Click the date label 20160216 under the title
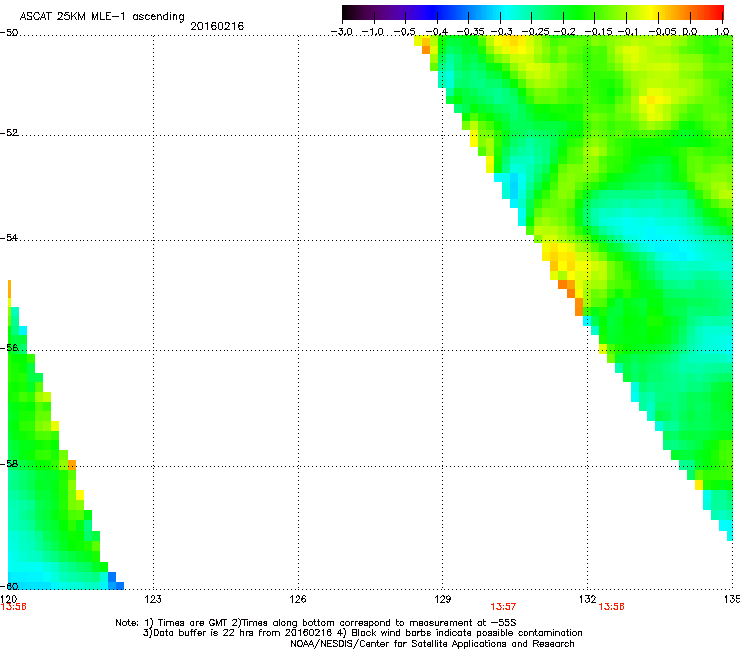The width and height of the screenshot is (740, 650). (217, 26)
